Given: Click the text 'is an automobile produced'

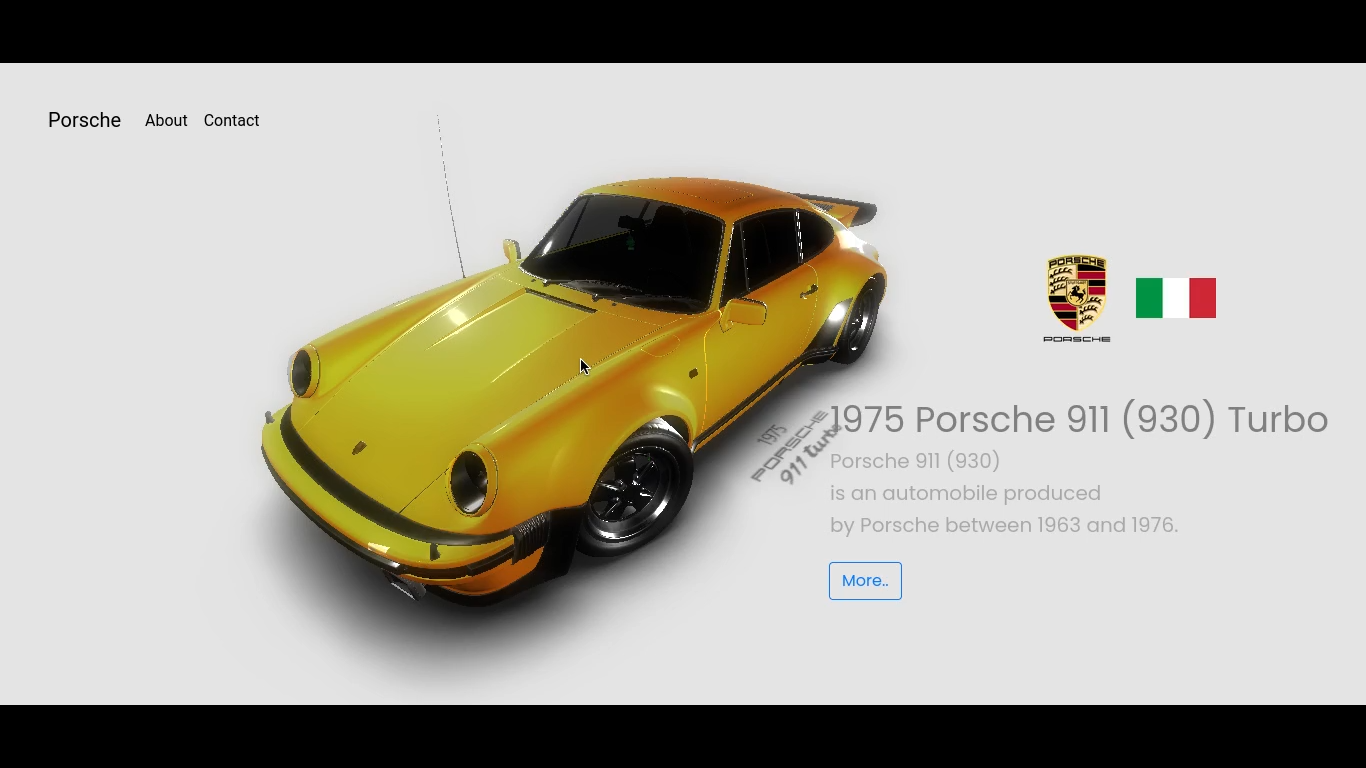Looking at the screenshot, I should [x=965, y=493].
